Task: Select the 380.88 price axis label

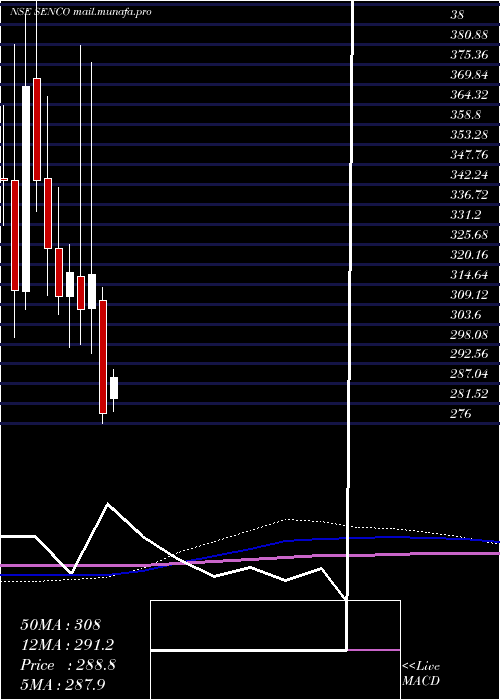Action: 470,35
